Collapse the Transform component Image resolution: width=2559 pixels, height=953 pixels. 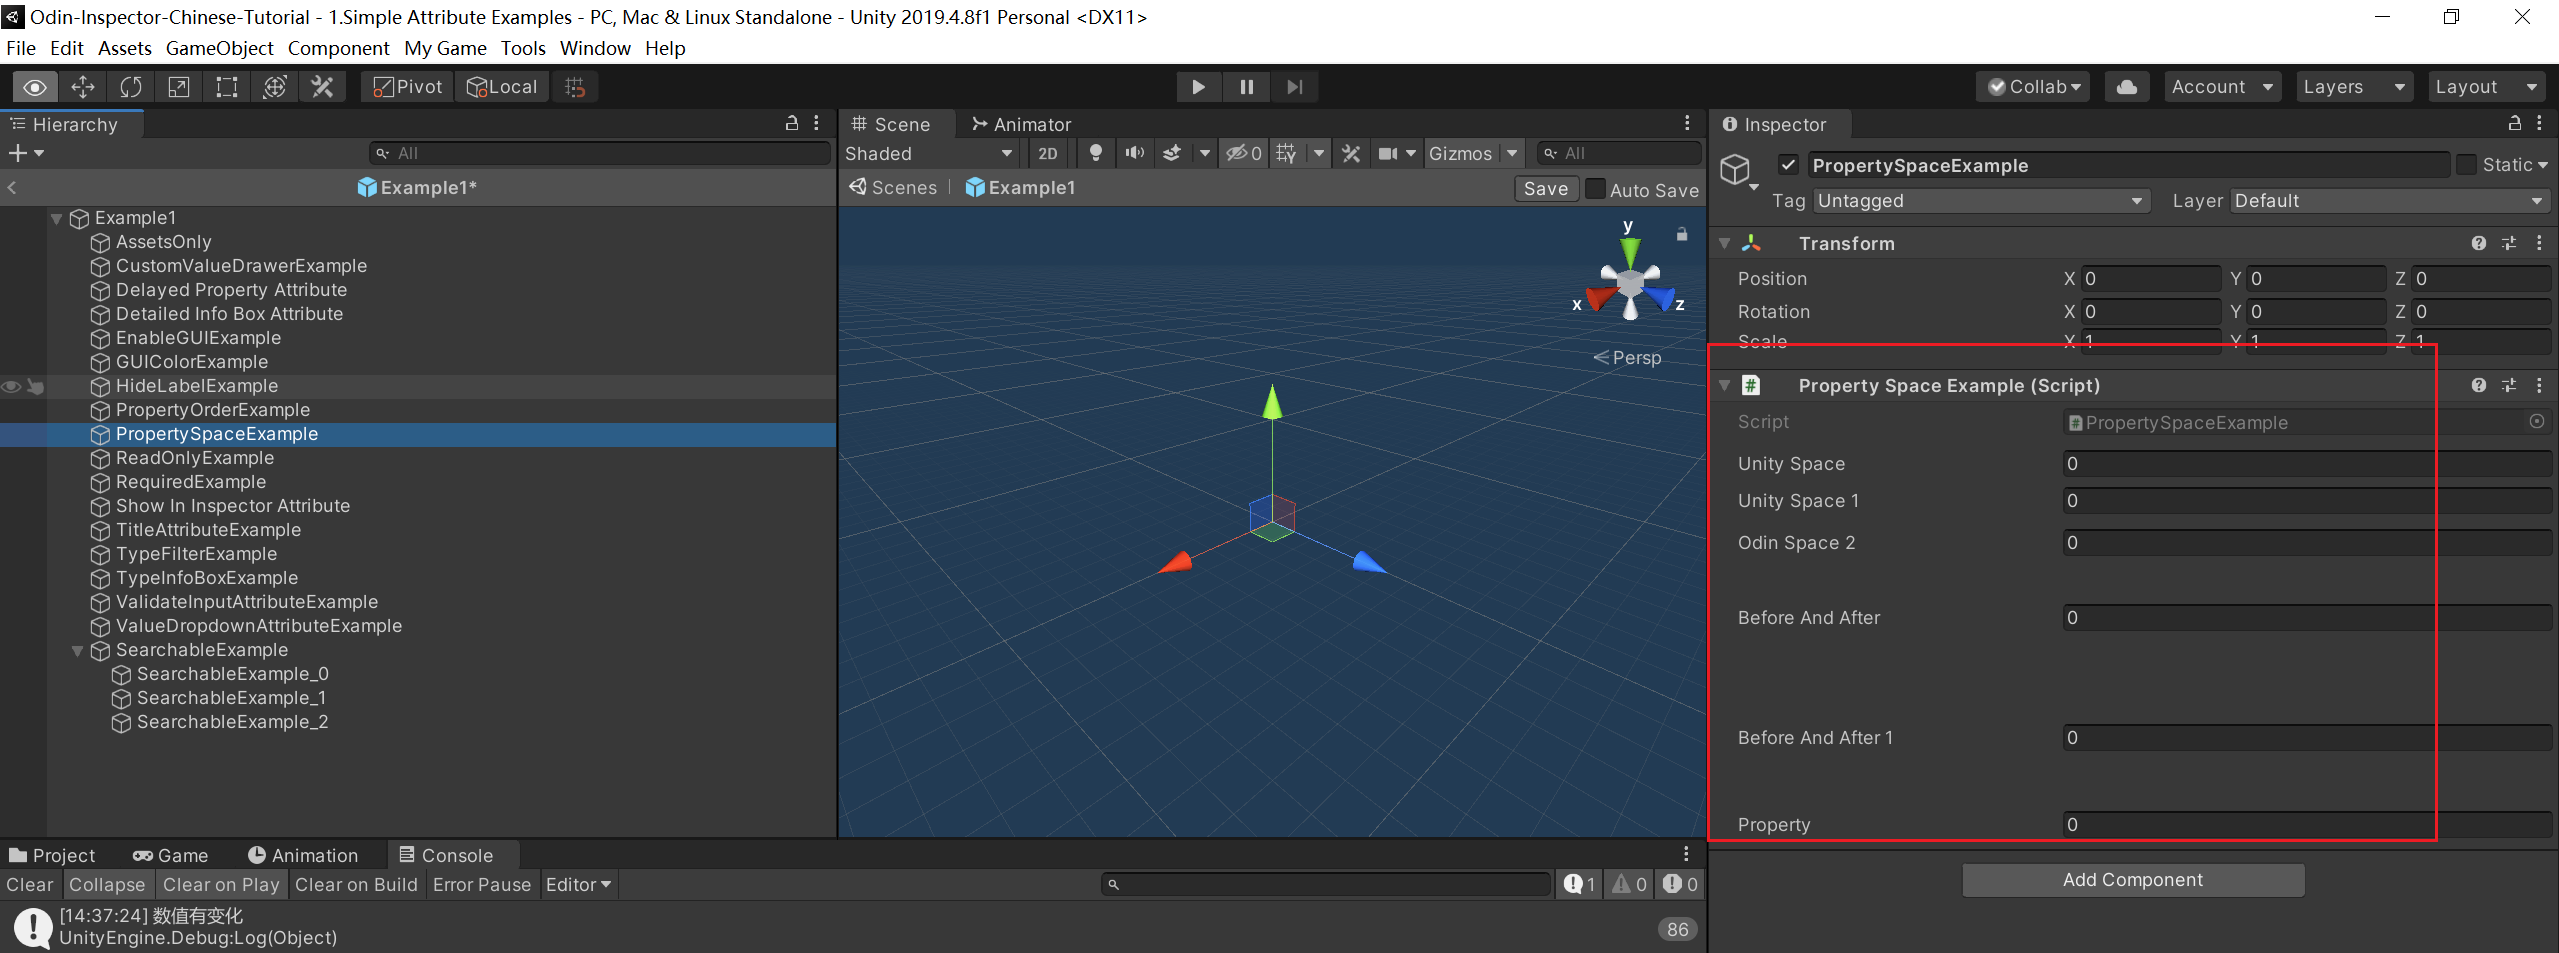[1725, 243]
